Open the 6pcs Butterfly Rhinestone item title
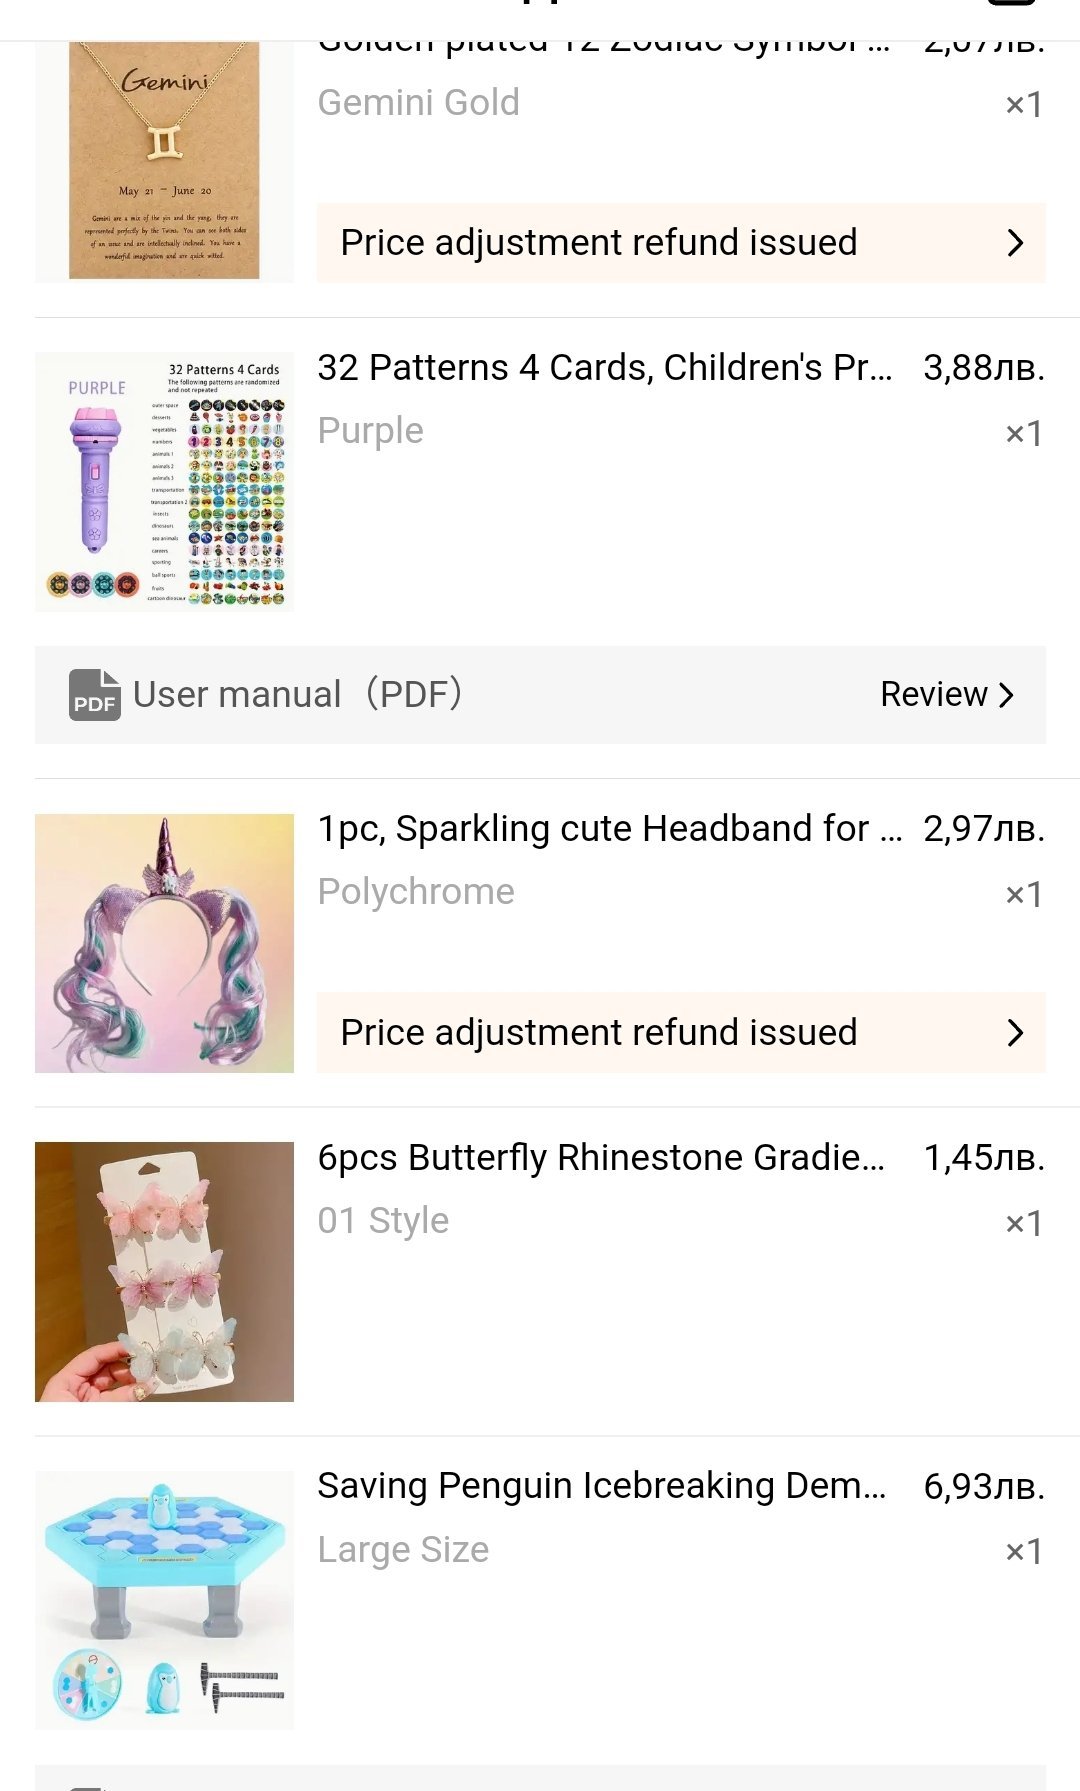1080x1791 pixels. [x=601, y=1158]
